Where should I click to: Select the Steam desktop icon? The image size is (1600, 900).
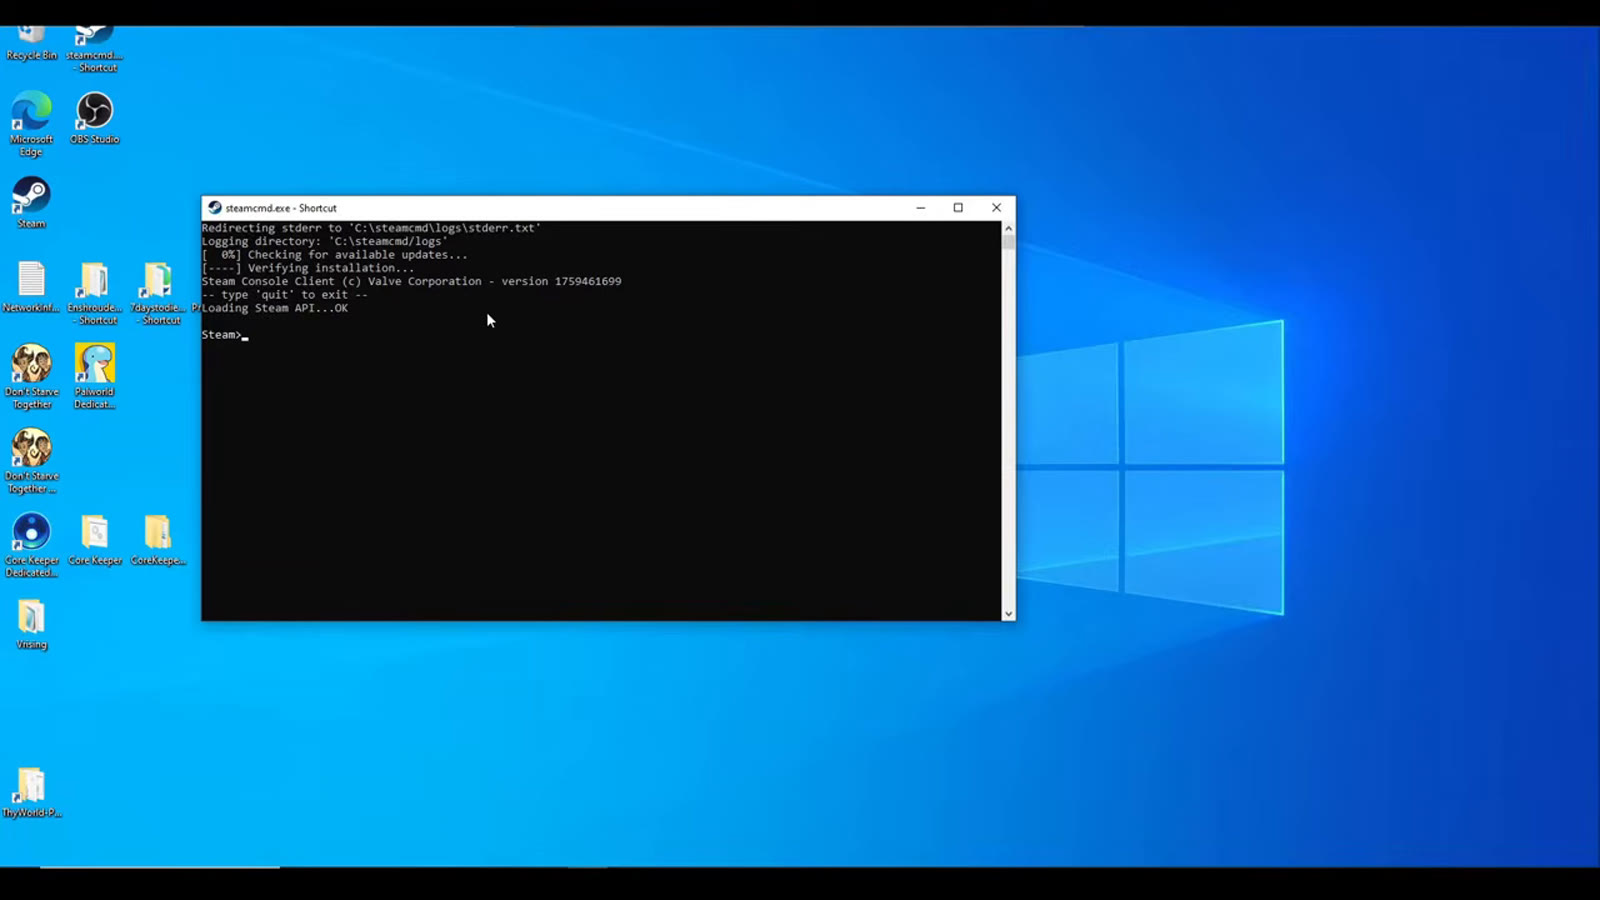(x=31, y=203)
